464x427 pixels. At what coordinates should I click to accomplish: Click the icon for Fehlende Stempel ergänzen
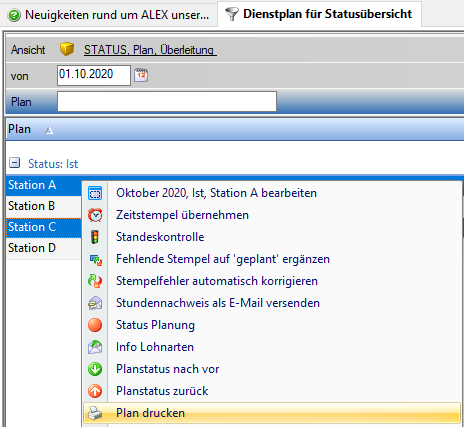[x=96, y=260]
